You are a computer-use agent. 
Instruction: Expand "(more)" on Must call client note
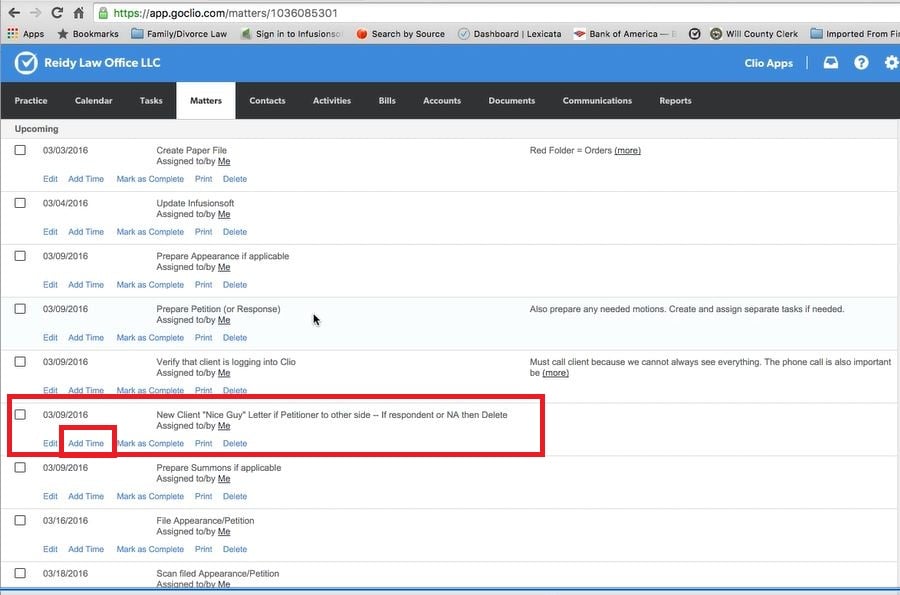point(555,373)
